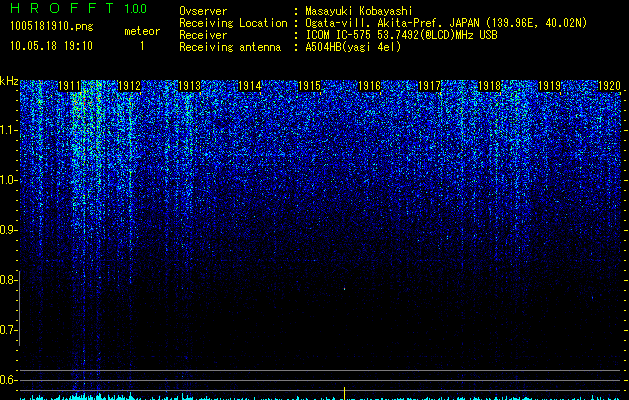Image resolution: width=629 pixels, height=400 pixels.
Task: Click the Receiving Location label
Action: pyautogui.click(x=233, y=23)
